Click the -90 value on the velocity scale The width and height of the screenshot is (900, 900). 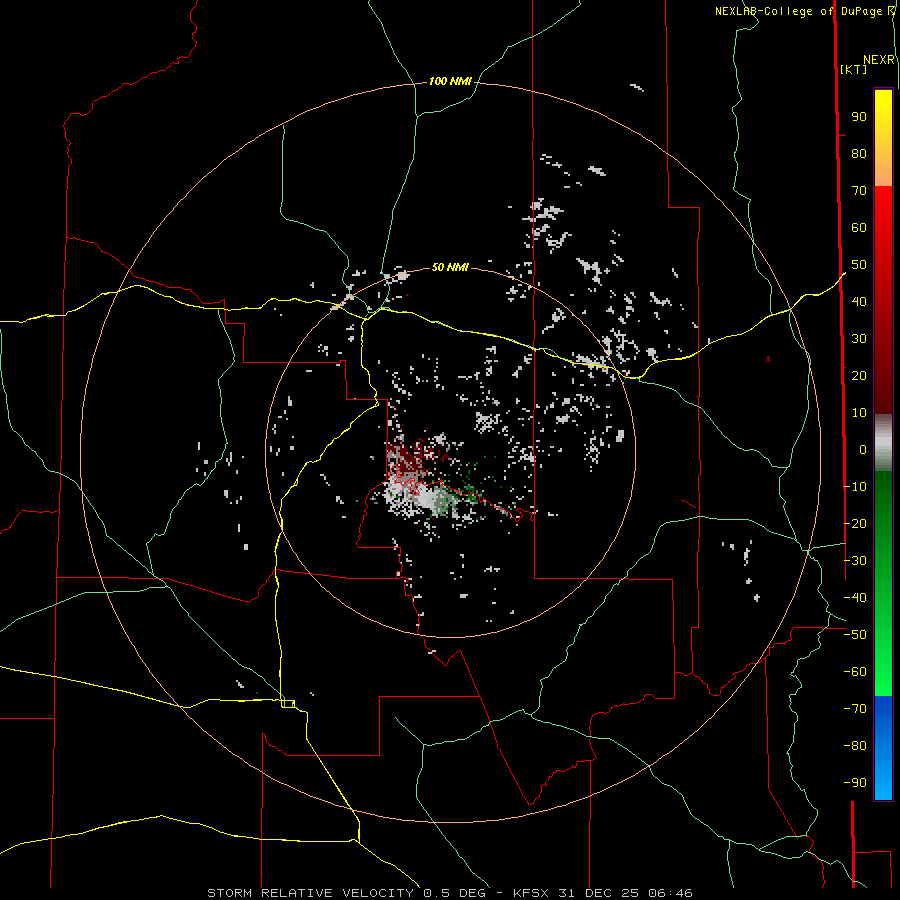tap(855, 783)
